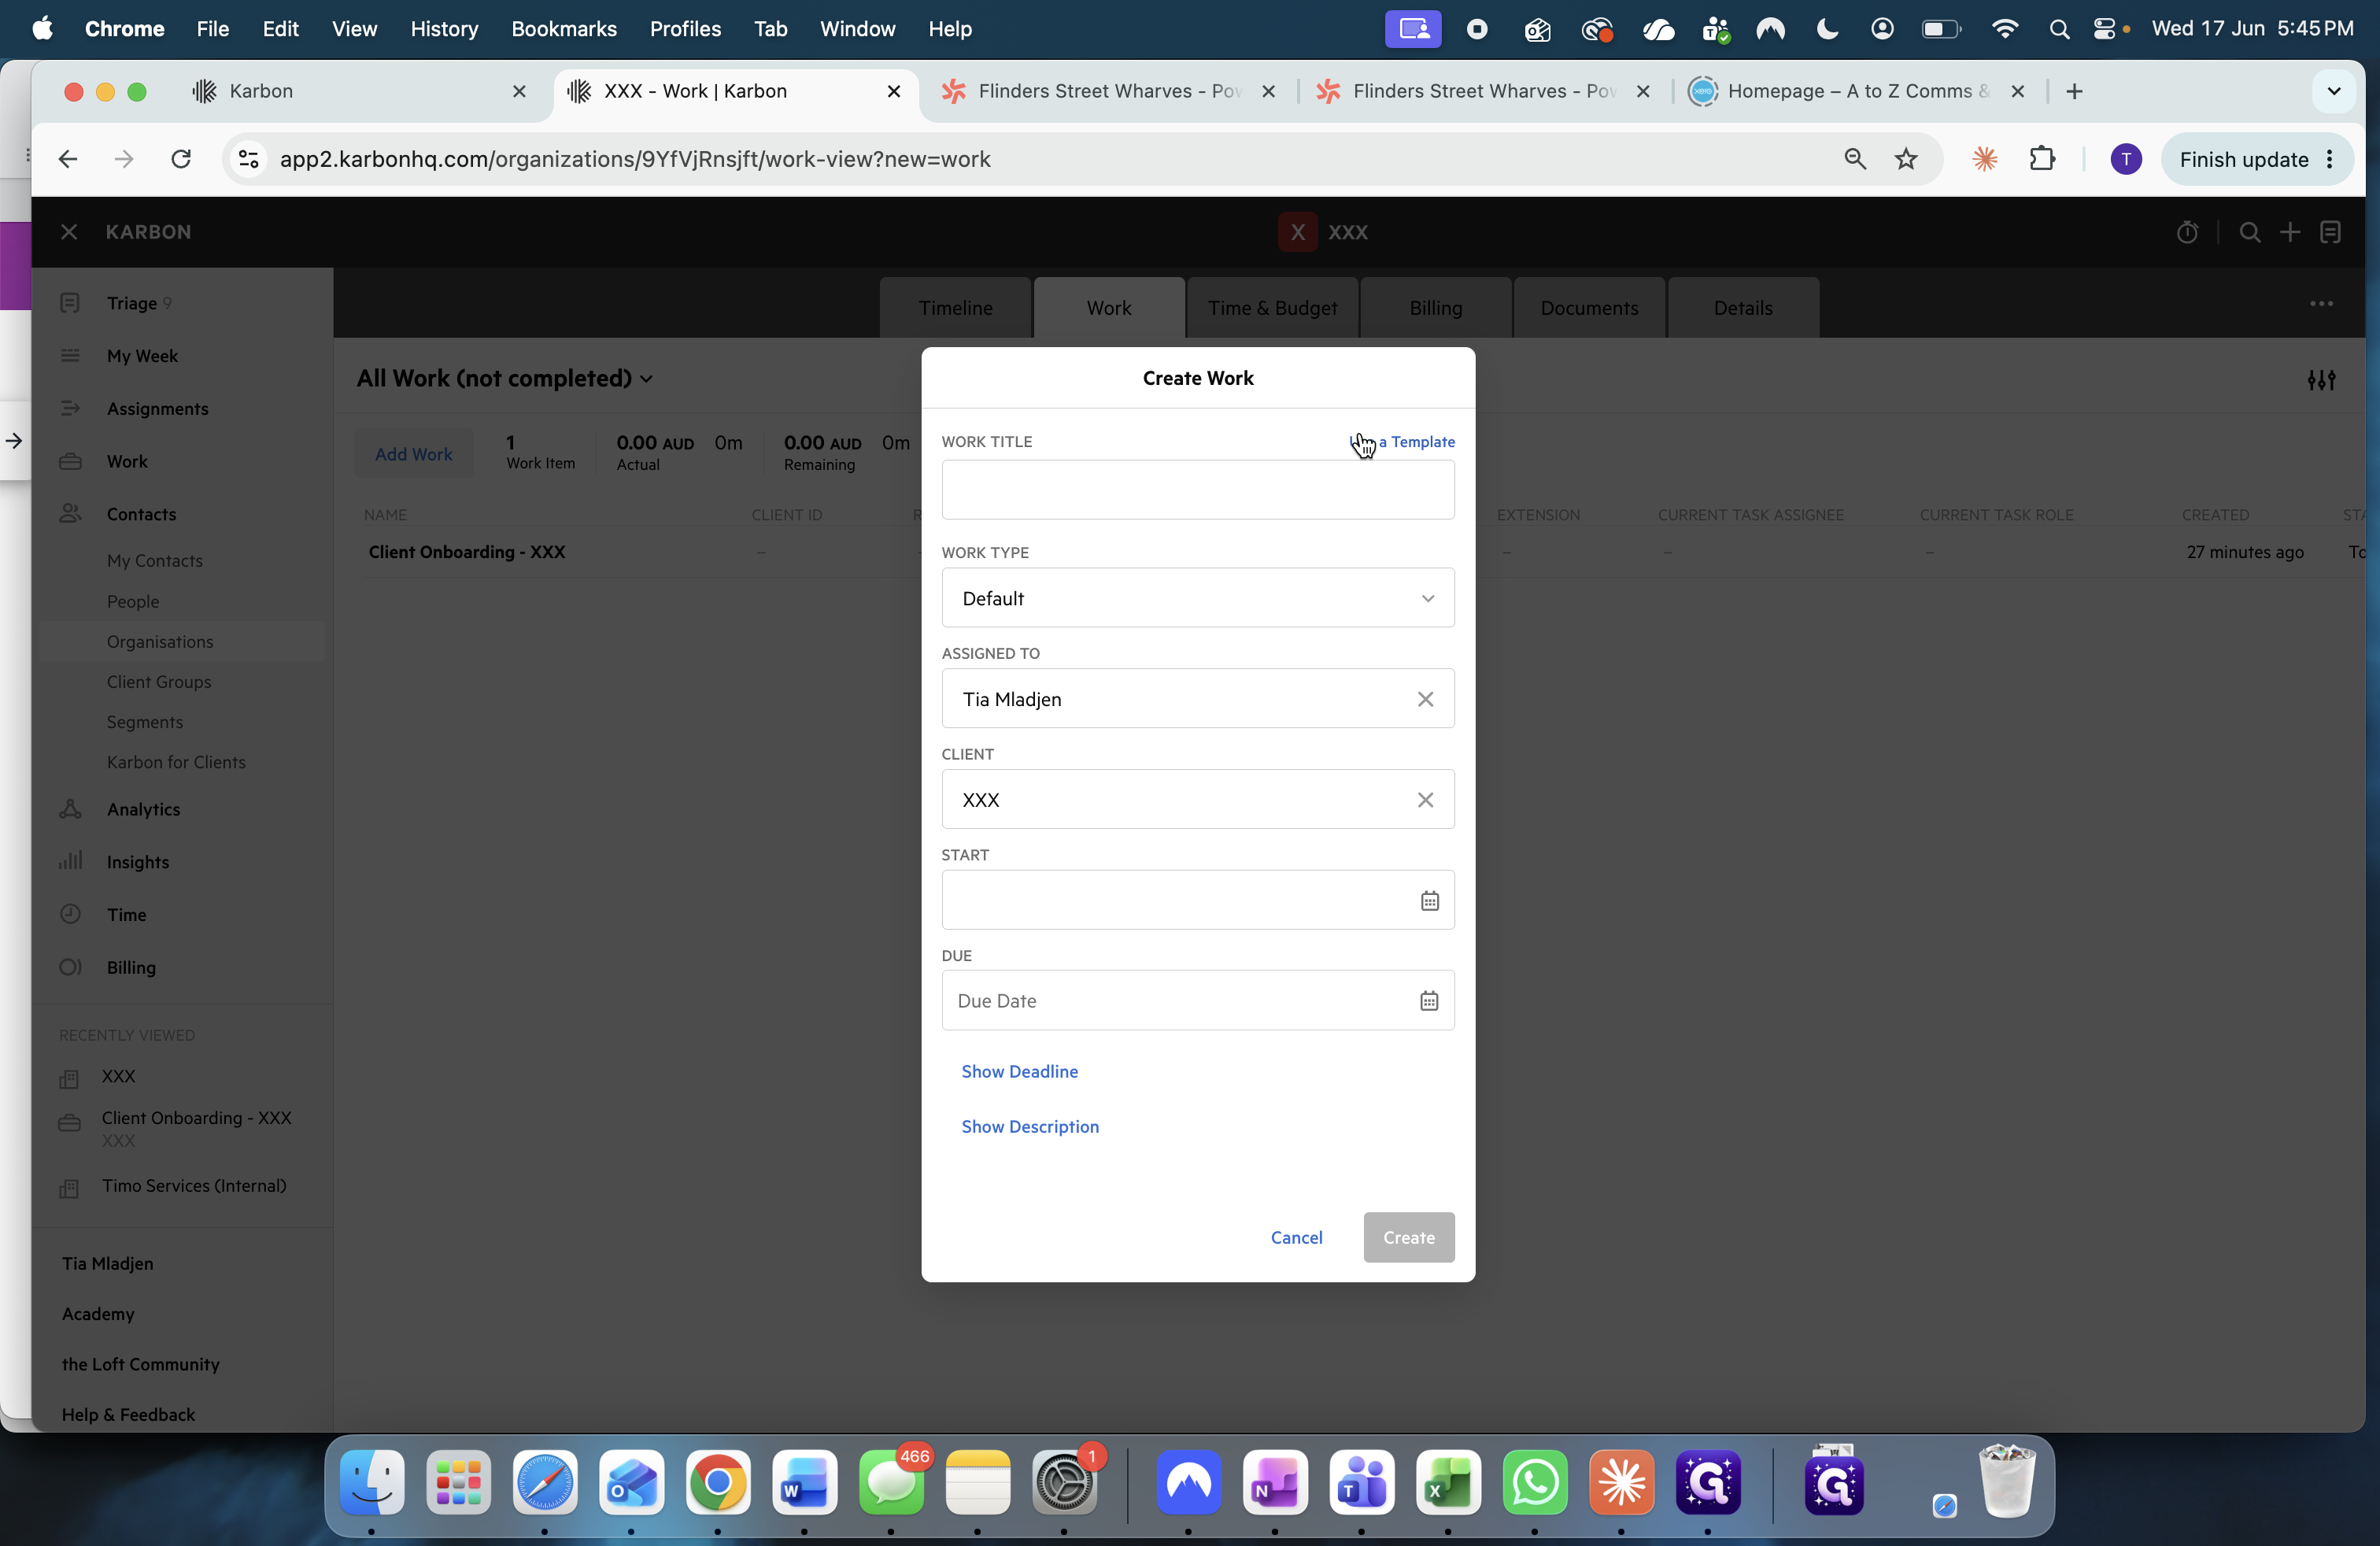The image size is (2380, 1546).
Task: Open Analytics in the sidebar
Action: tap(143, 809)
